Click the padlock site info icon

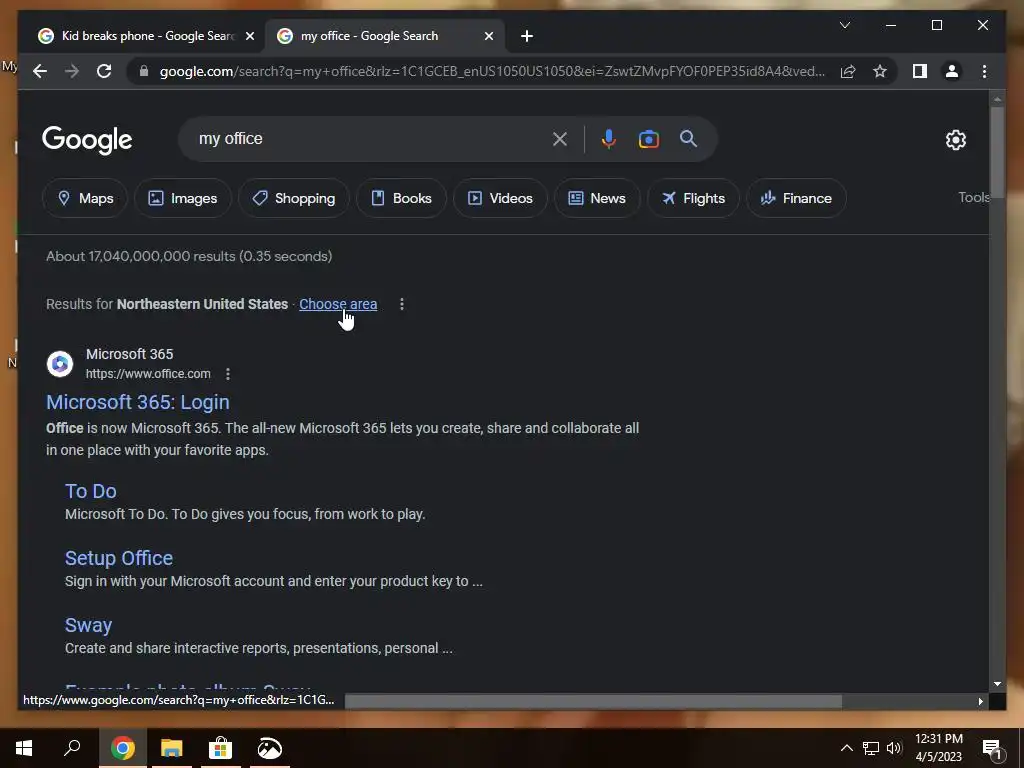point(144,71)
